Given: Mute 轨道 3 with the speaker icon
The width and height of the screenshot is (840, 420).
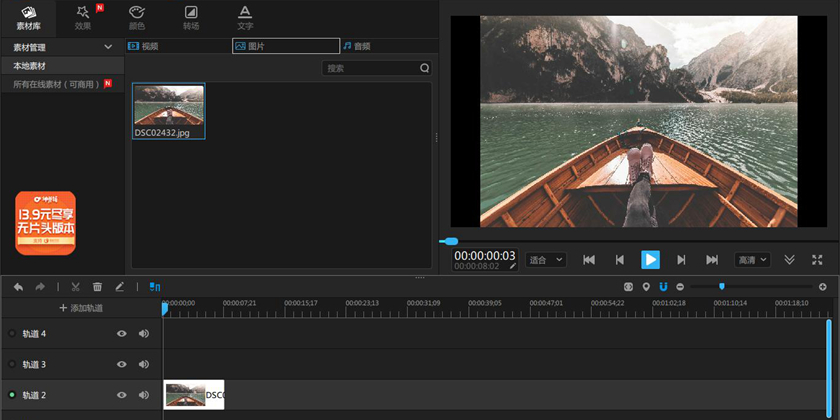Looking at the screenshot, I should 144,364.
